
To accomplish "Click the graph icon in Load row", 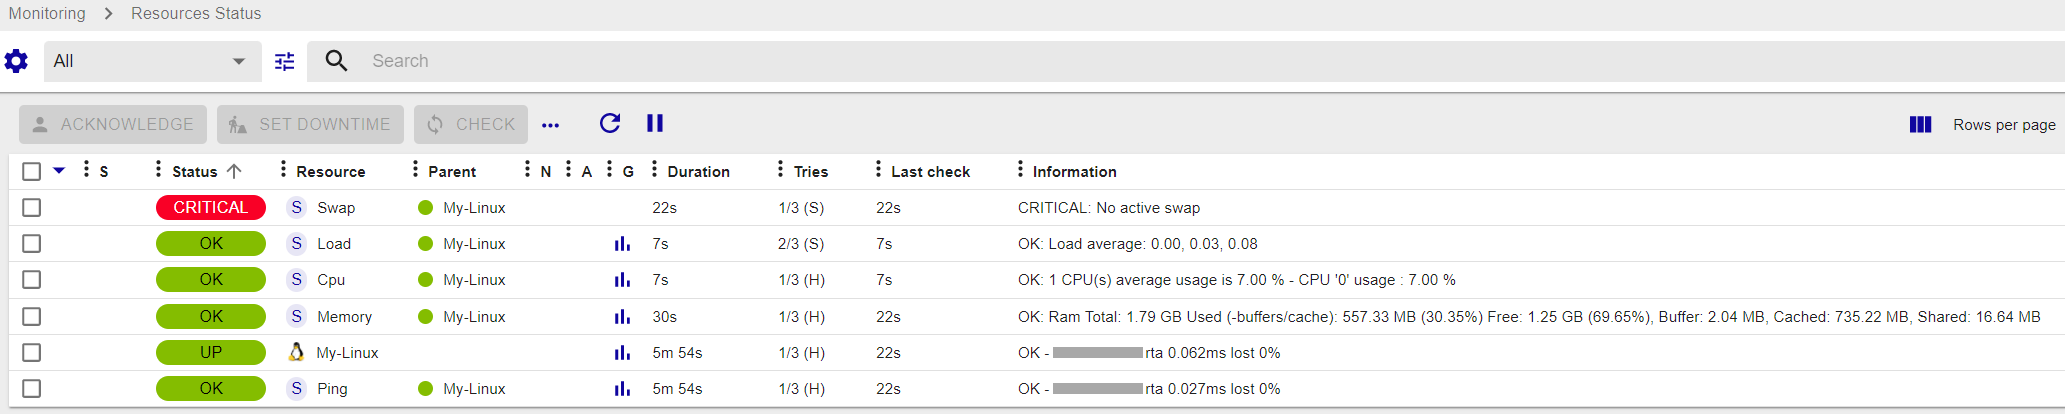I will pos(622,244).
